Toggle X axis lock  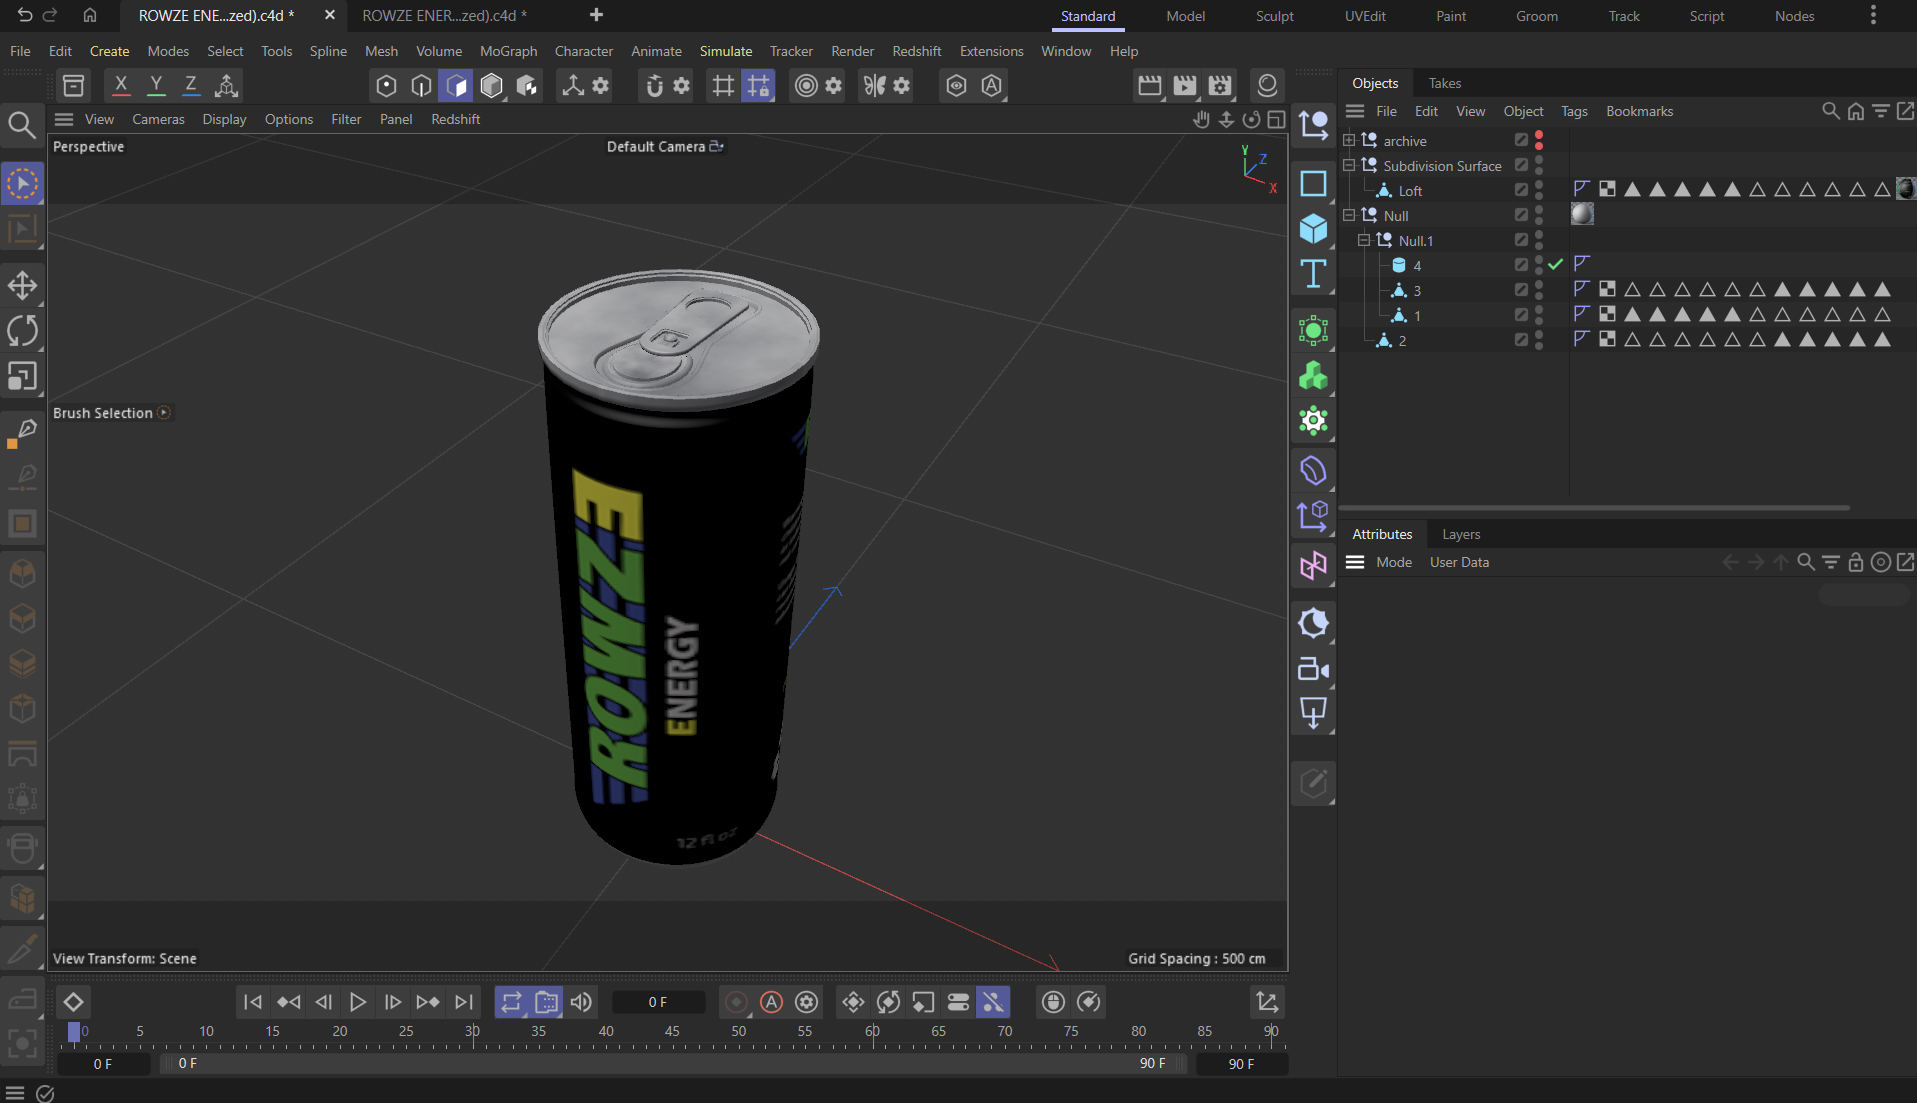click(x=121, y=86)
